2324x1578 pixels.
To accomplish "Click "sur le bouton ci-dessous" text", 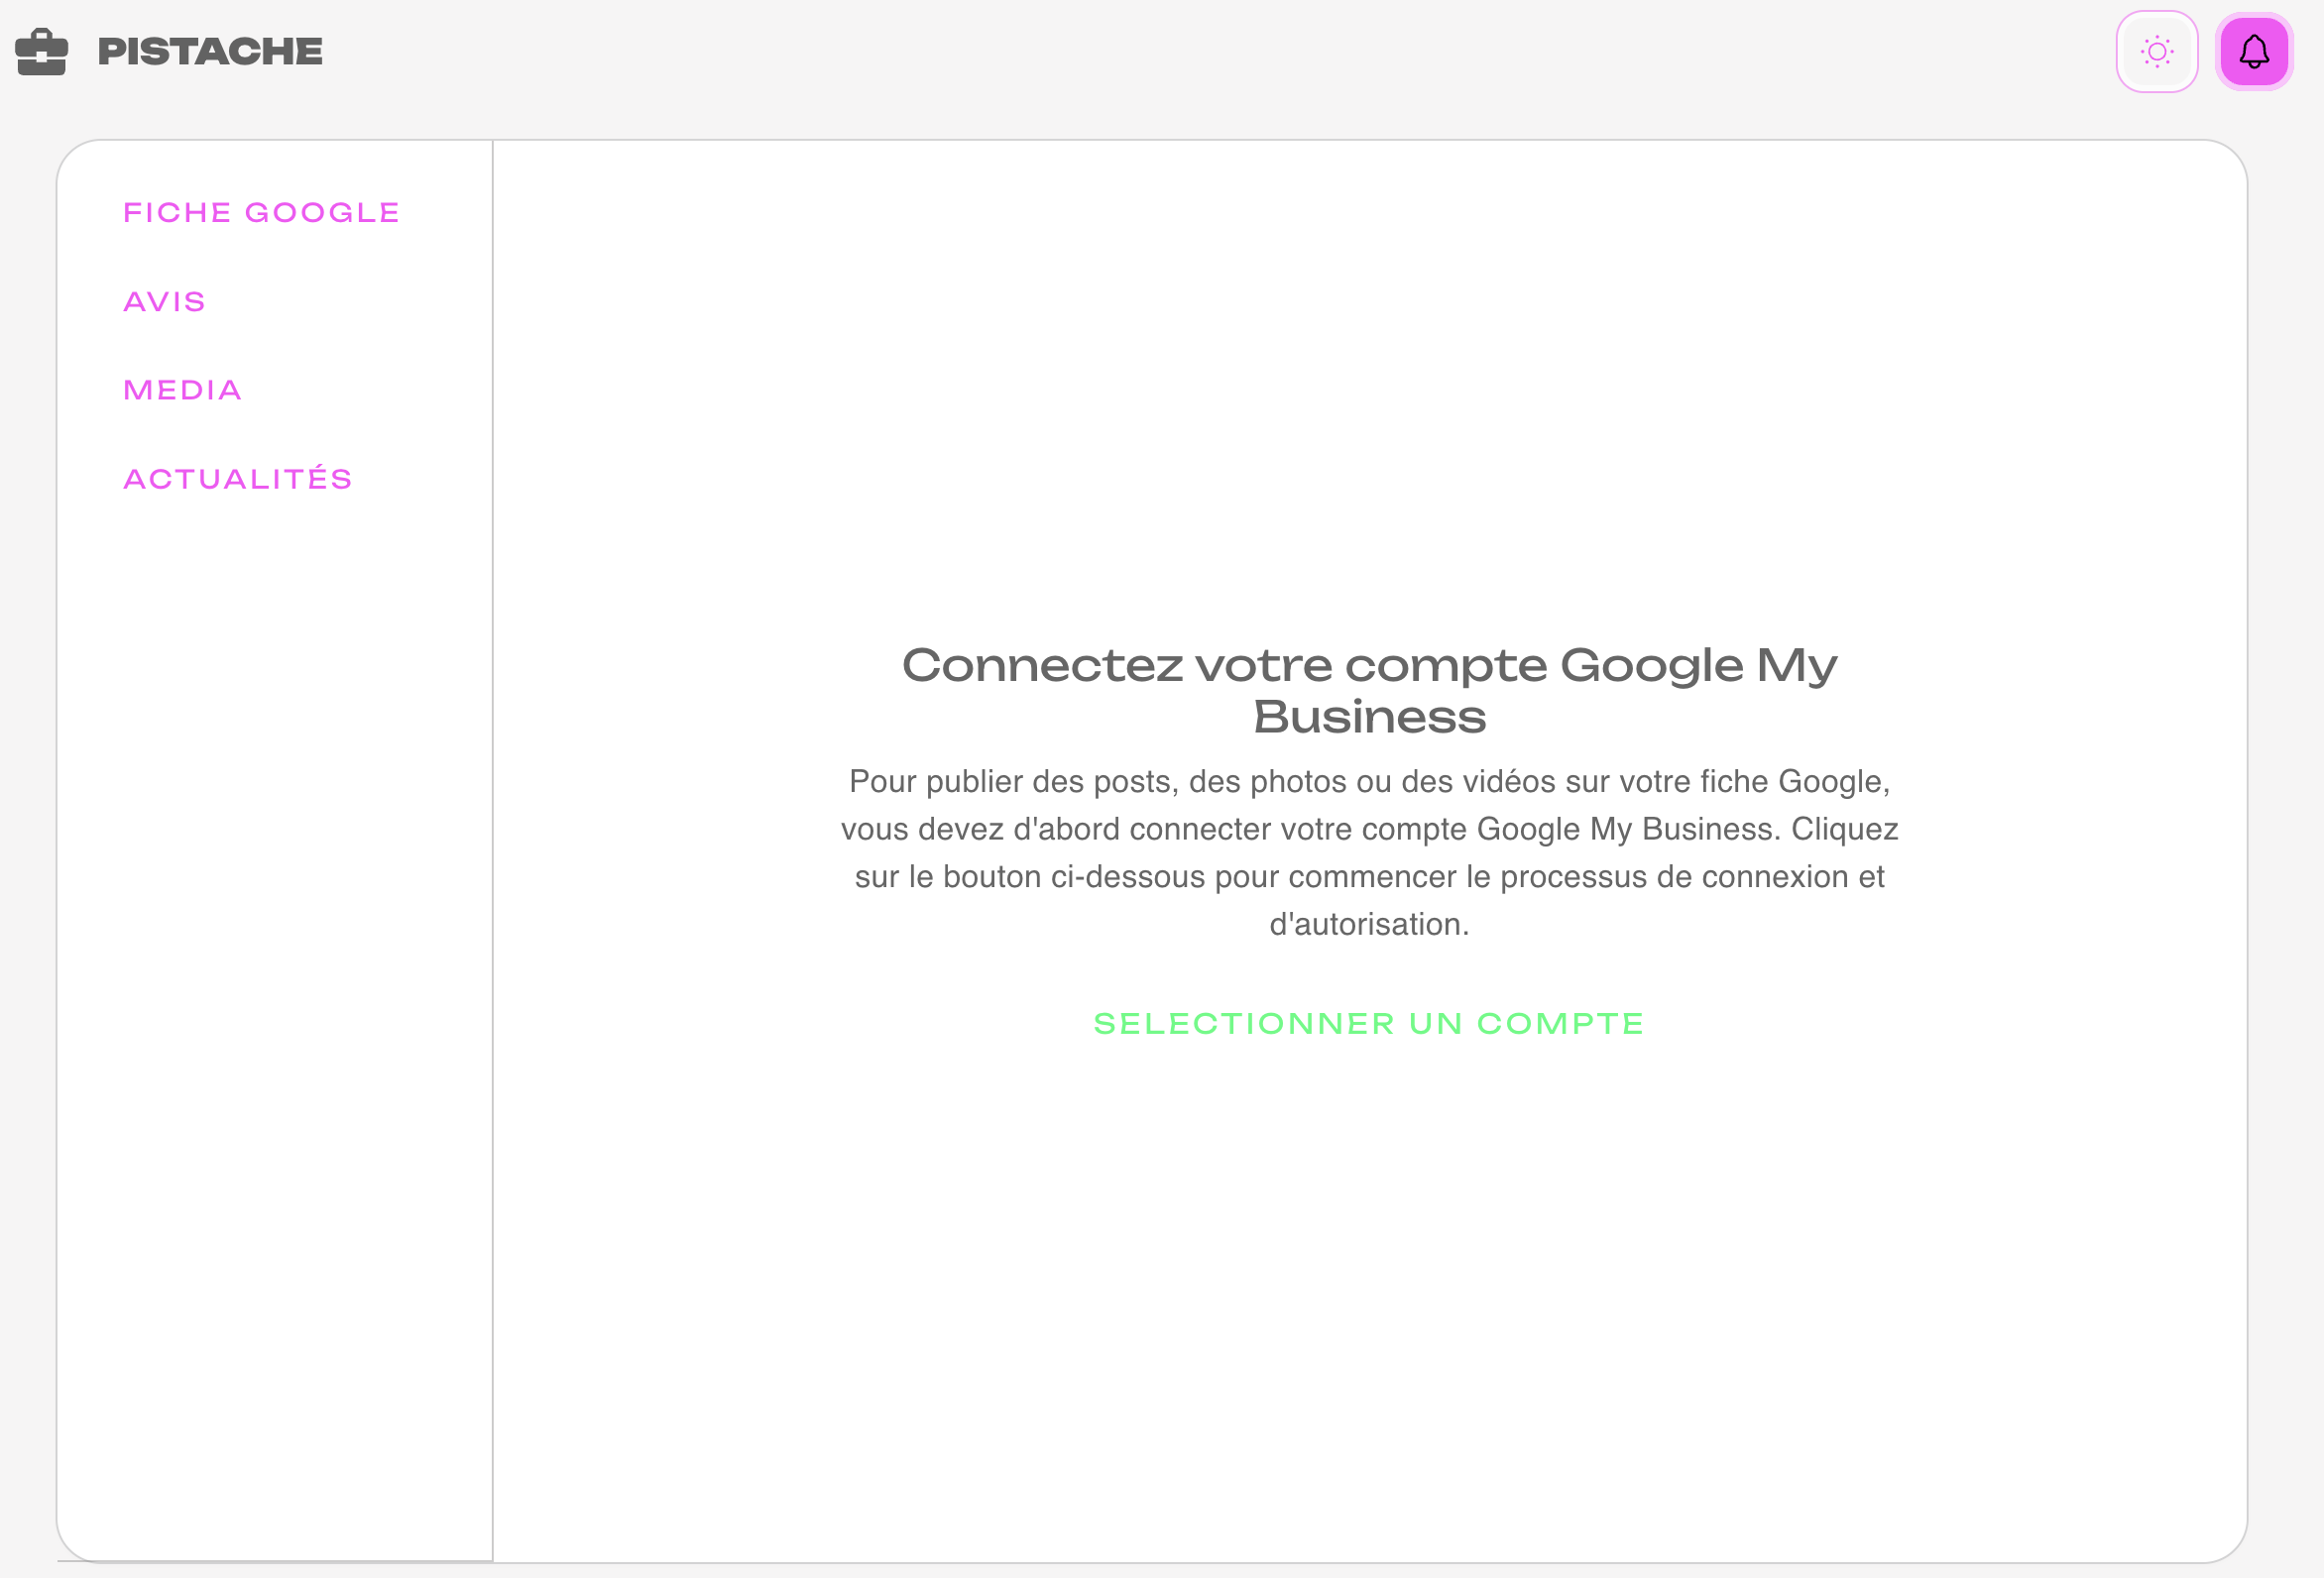I will click(x=1029, y=877).
